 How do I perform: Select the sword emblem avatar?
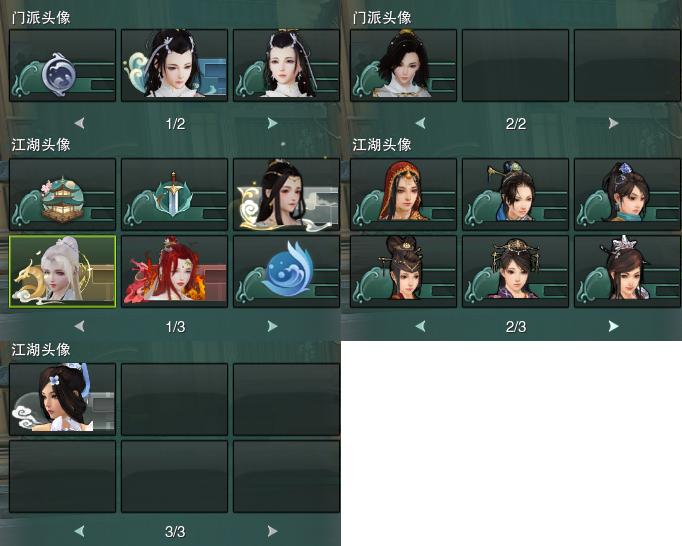coord(174,194)
